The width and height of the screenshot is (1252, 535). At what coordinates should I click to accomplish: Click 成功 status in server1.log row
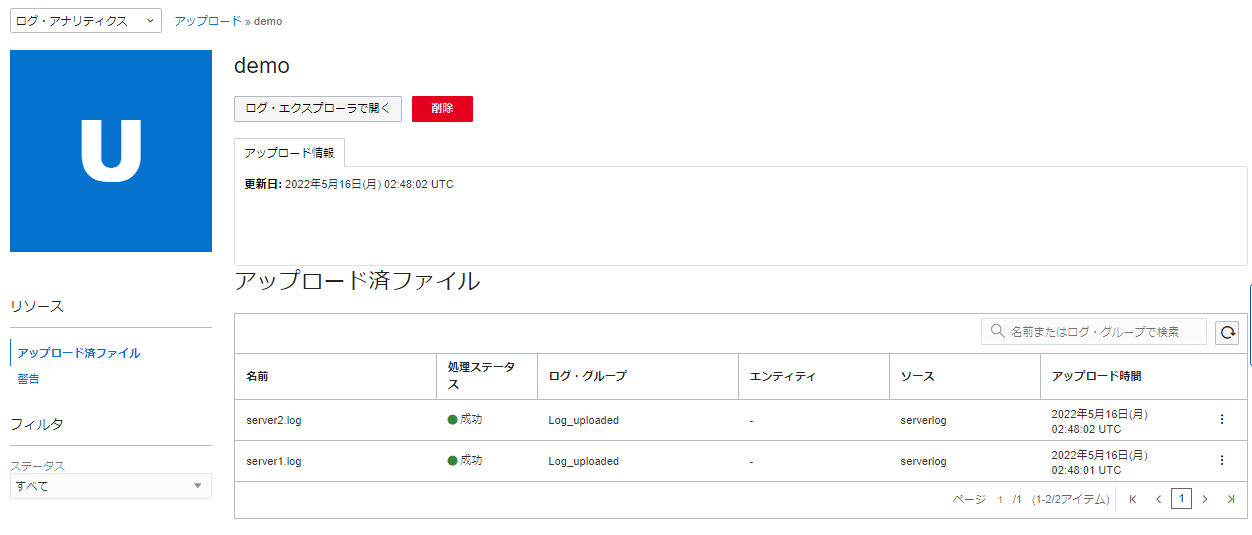pos(465,460)
